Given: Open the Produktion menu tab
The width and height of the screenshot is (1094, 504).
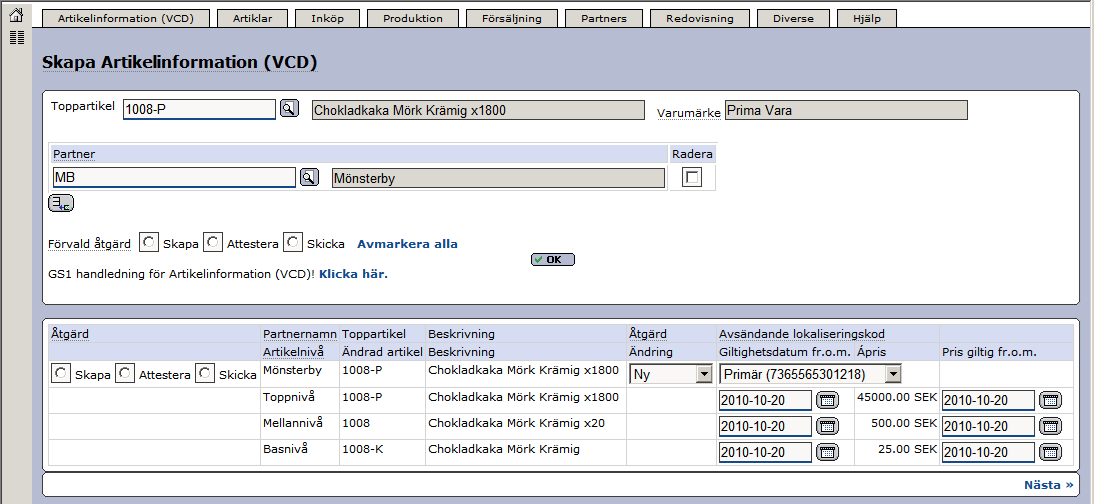Looking at the screenshot, I should coord(413,19).
